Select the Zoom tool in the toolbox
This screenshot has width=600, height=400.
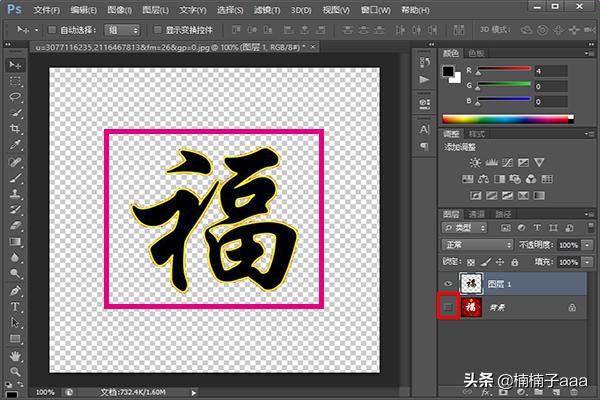pyautogui.click(x=15, y=371)
